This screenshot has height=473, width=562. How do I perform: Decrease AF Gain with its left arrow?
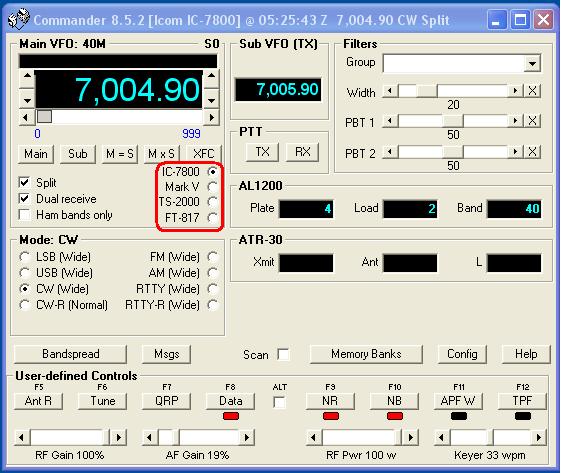[150, 438]
